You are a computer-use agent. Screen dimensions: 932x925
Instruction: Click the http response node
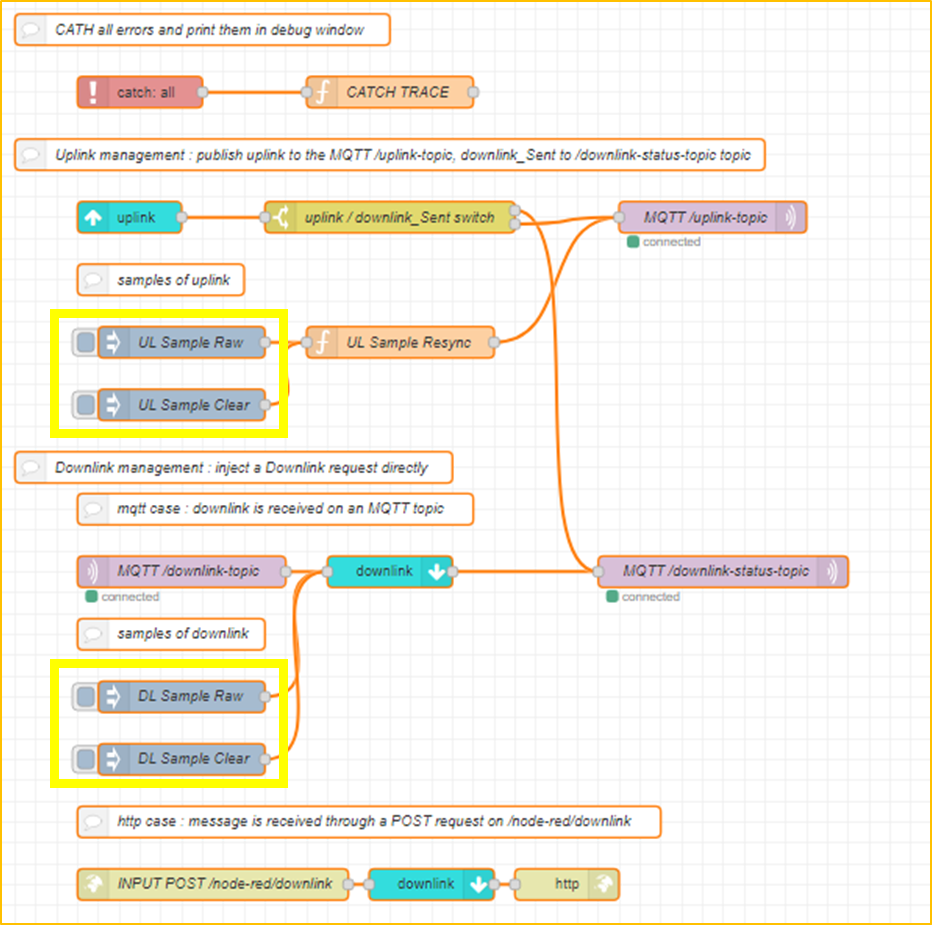[x=566, y=884]
